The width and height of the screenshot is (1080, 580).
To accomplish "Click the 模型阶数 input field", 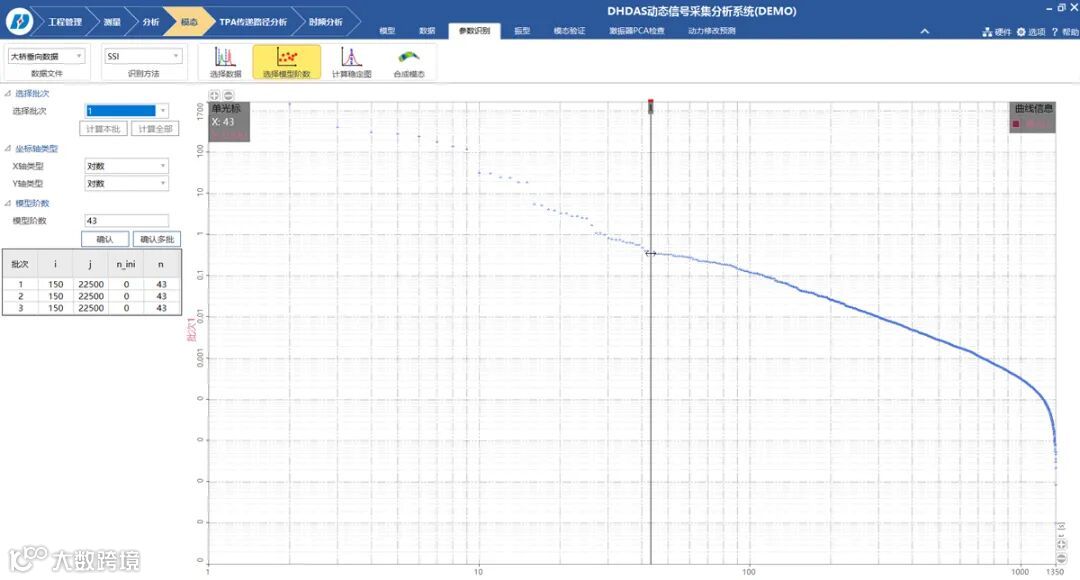I will click(x=127, y=220).
